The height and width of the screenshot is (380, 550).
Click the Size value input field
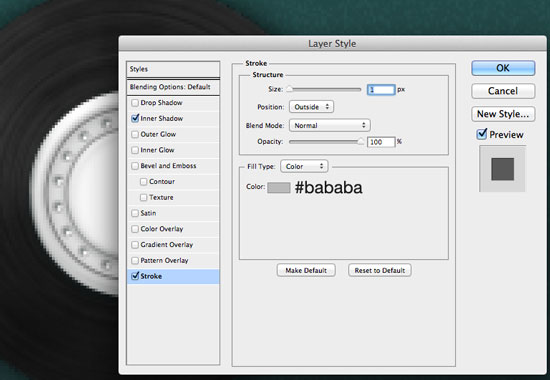coord(381,90)
